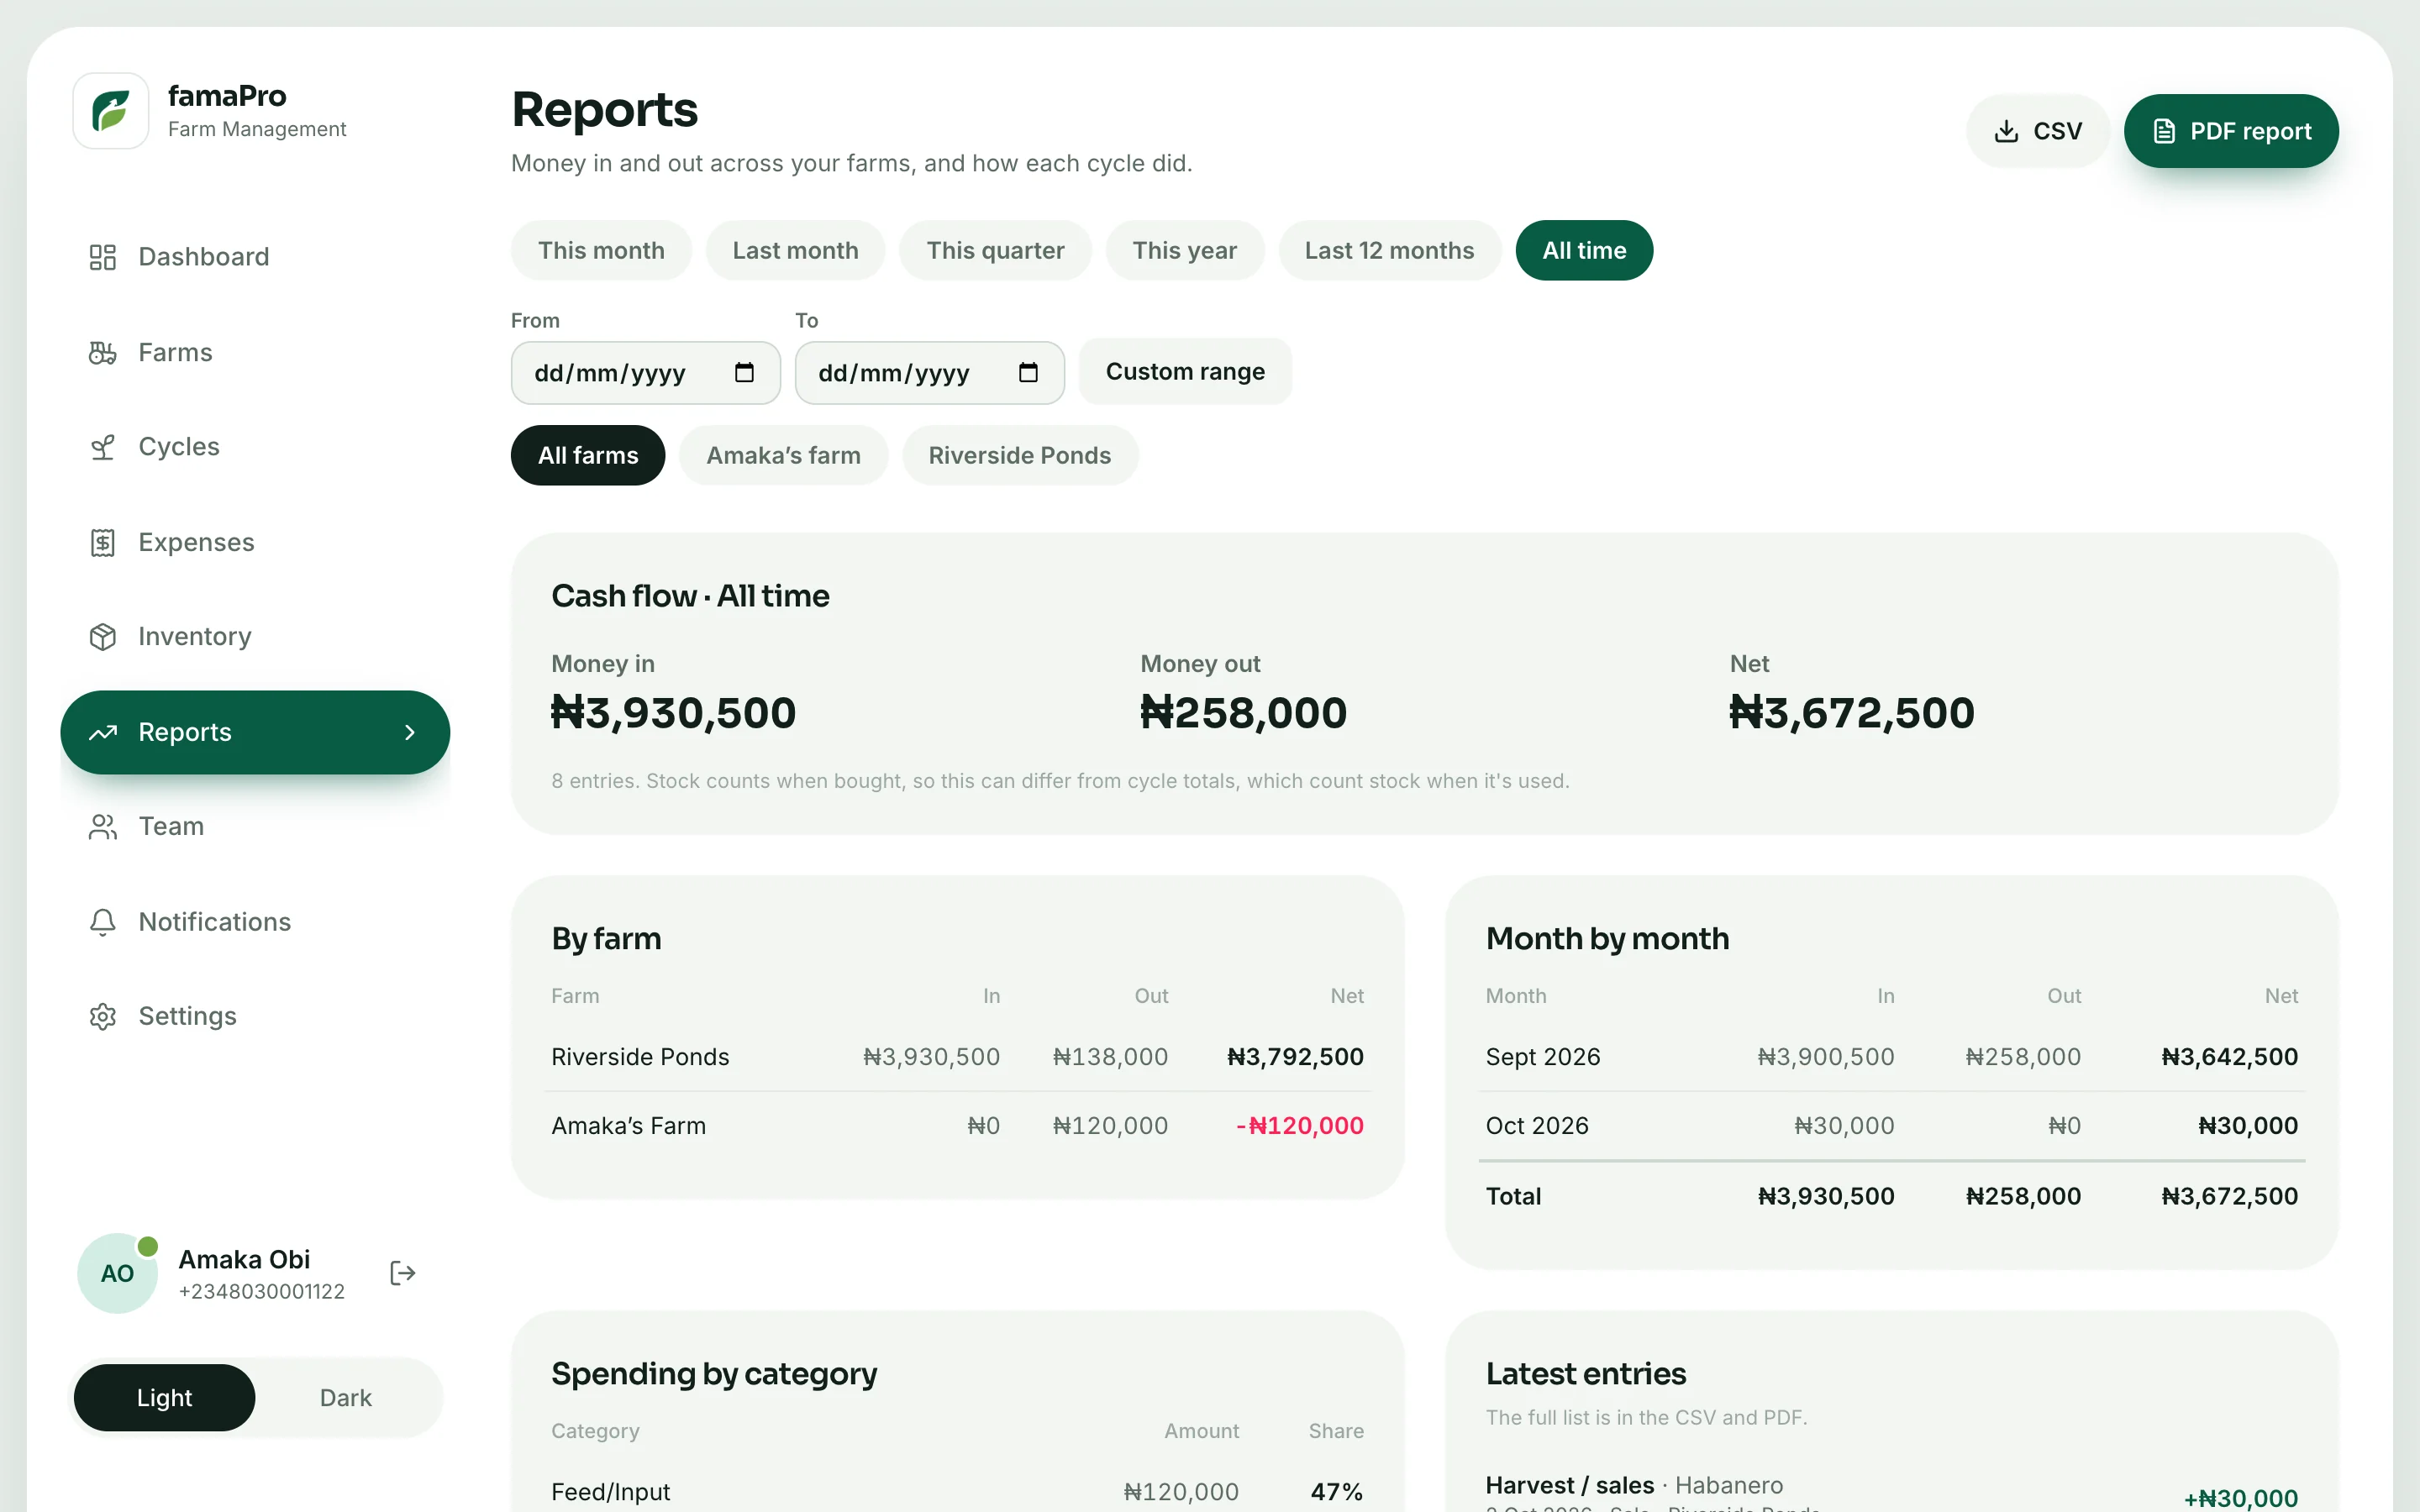
Task: Click the people icon next to Team
Action: pos(103,827)
